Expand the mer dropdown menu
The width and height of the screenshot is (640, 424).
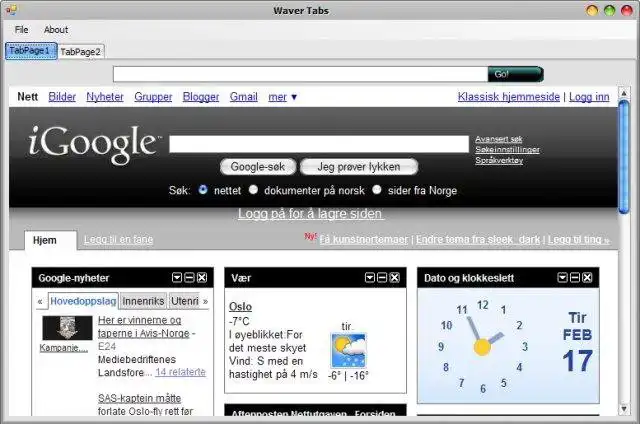[x=282, y=97]
